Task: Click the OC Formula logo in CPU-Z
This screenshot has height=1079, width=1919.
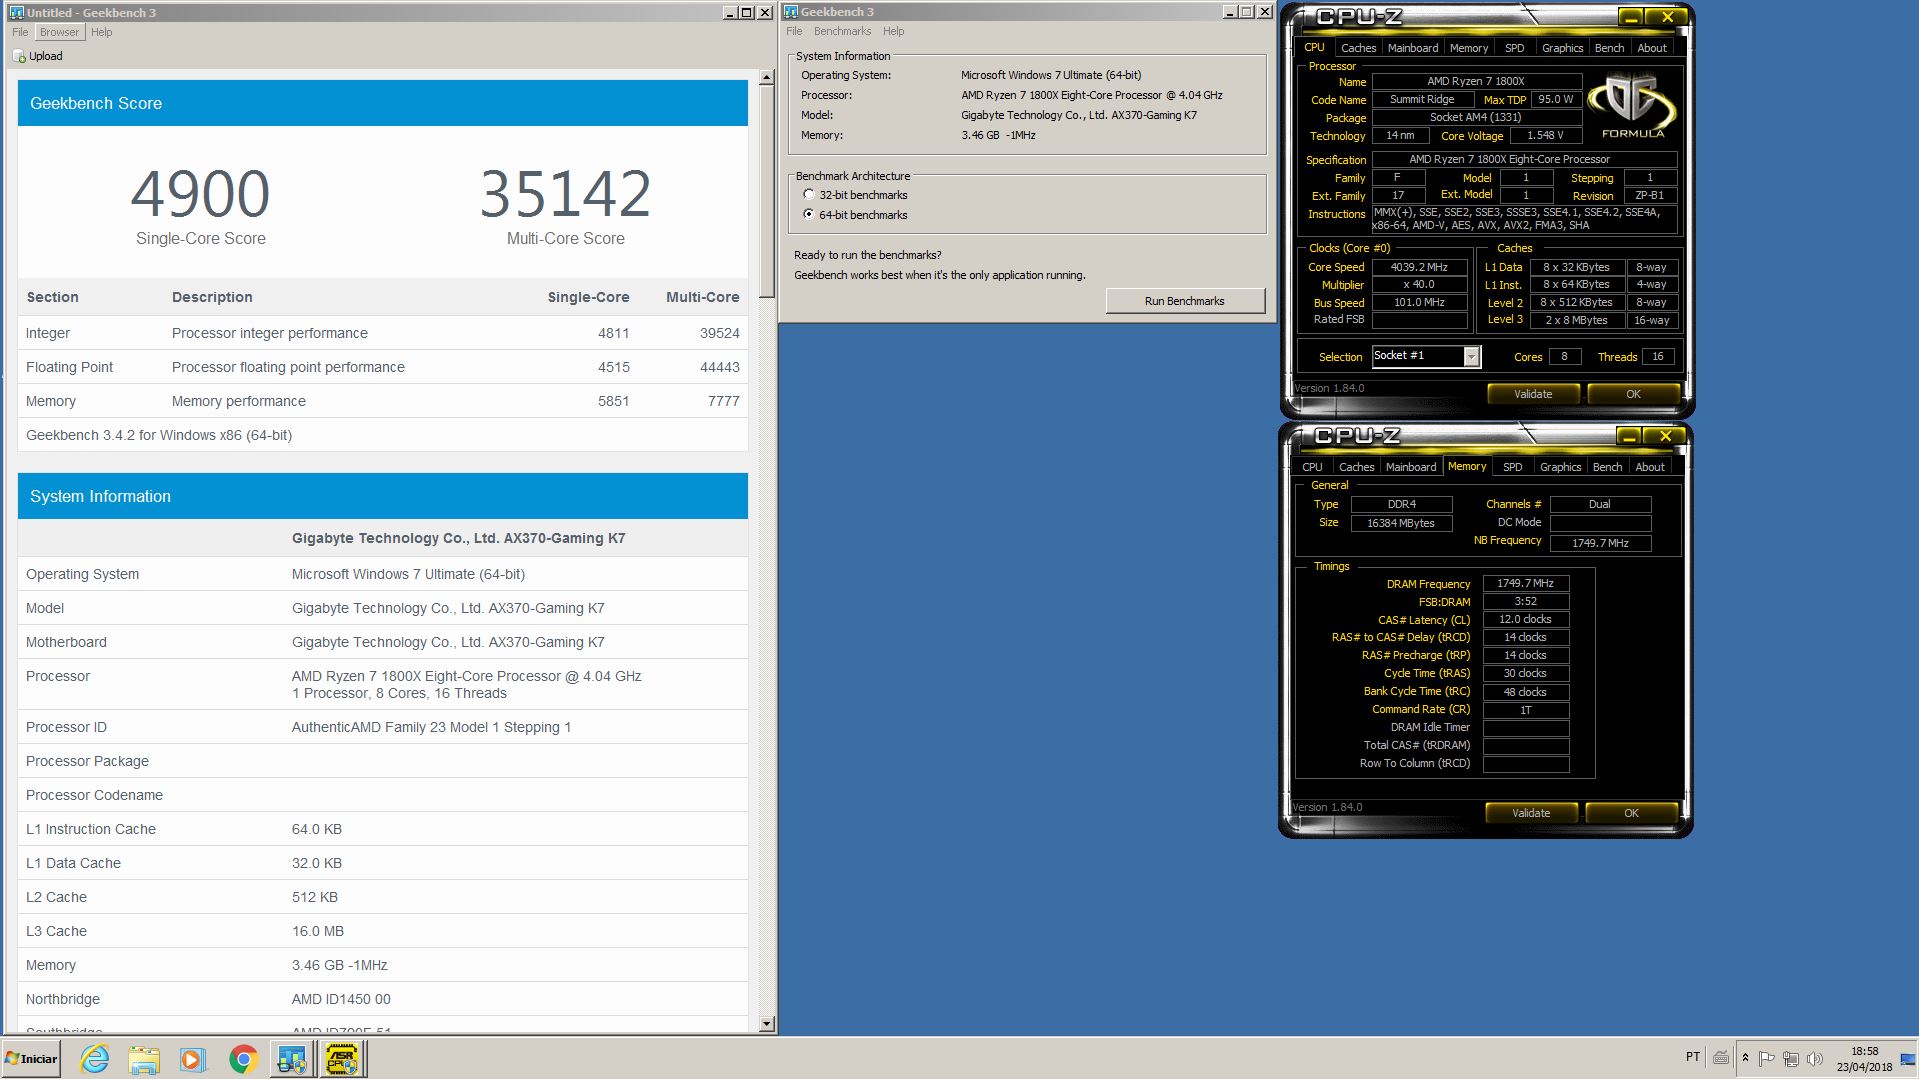Action: pyautogui.click(x=1632, y=106)
